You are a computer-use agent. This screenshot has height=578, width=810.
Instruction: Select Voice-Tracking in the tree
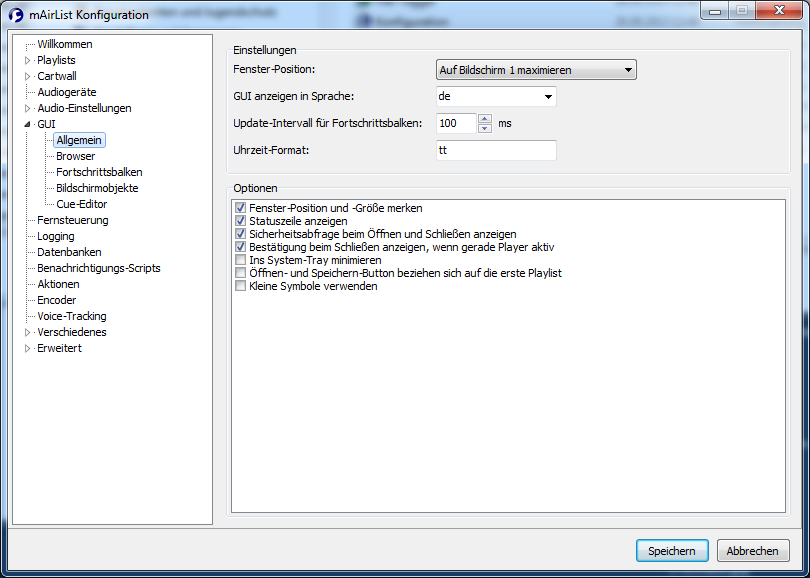tap(72, 316)
